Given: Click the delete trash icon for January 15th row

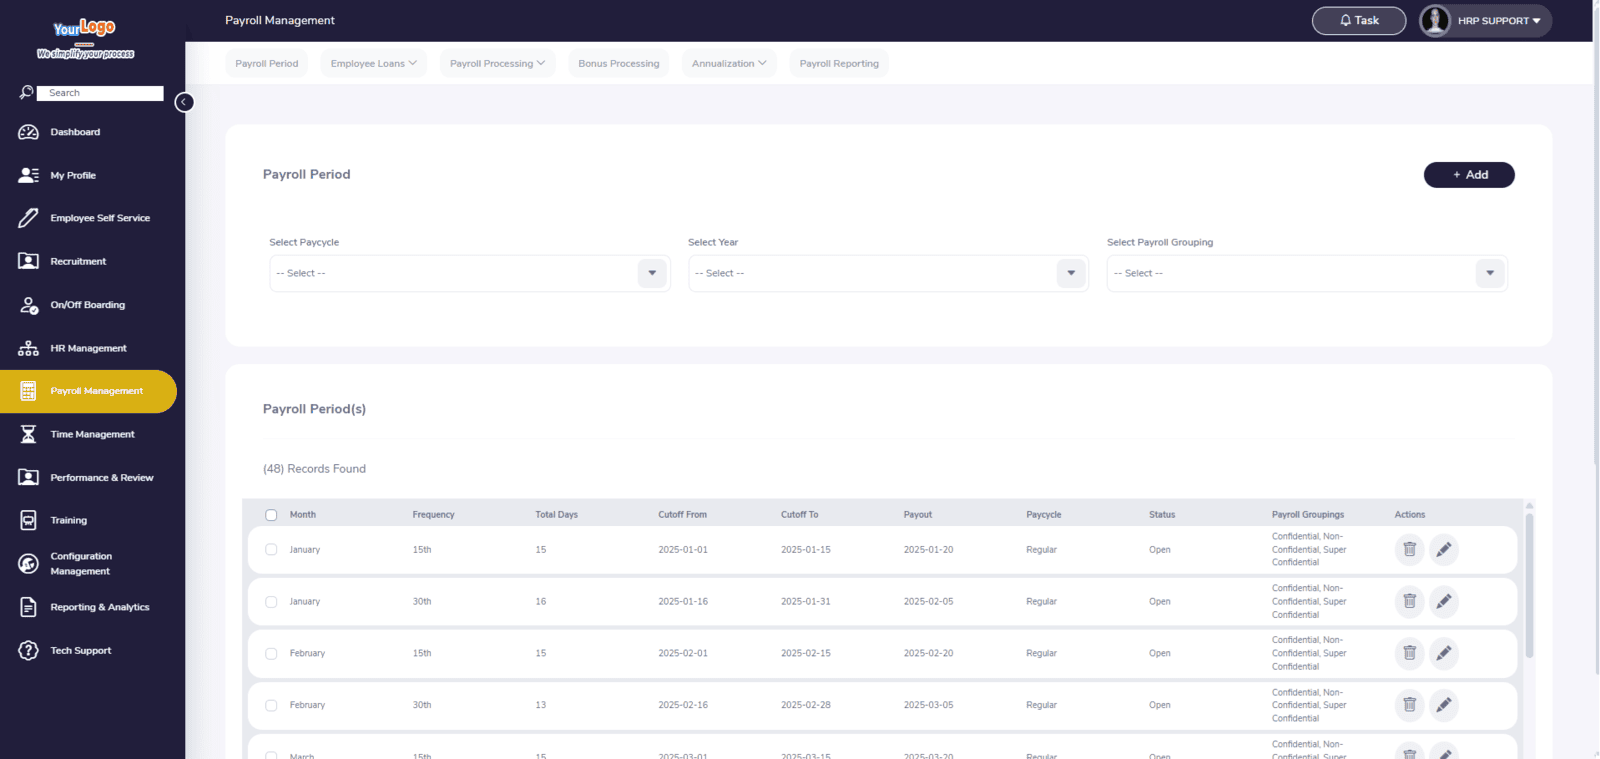Looking at the screenshot, I should point(1409,549).
